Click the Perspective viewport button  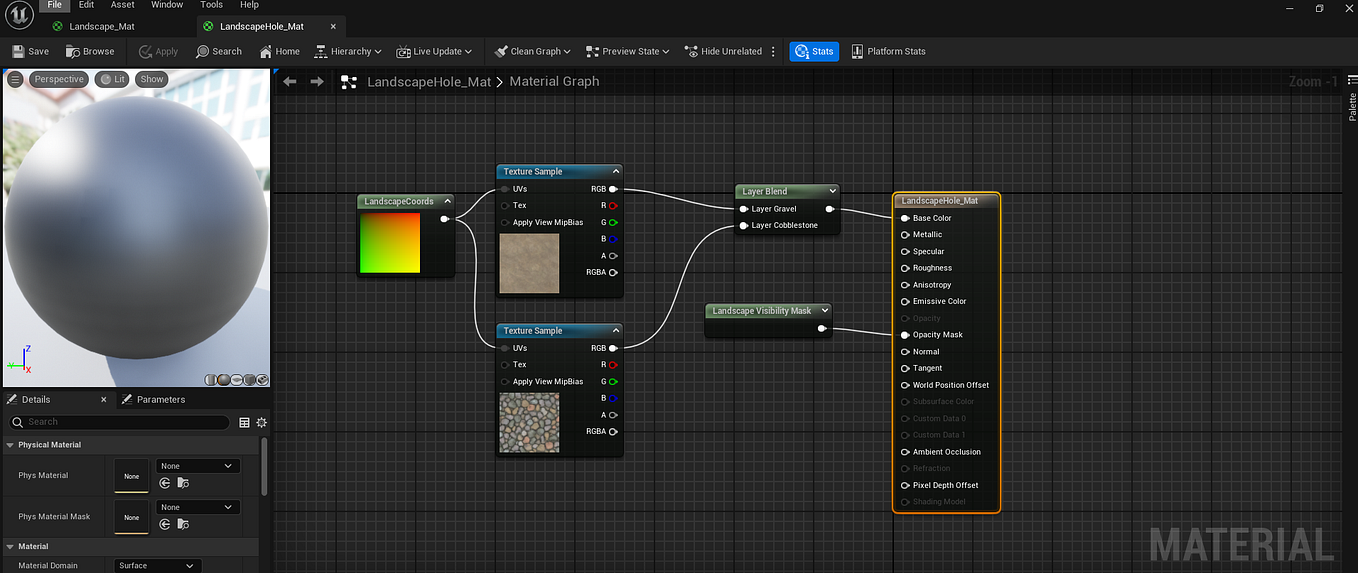(58, 79)
